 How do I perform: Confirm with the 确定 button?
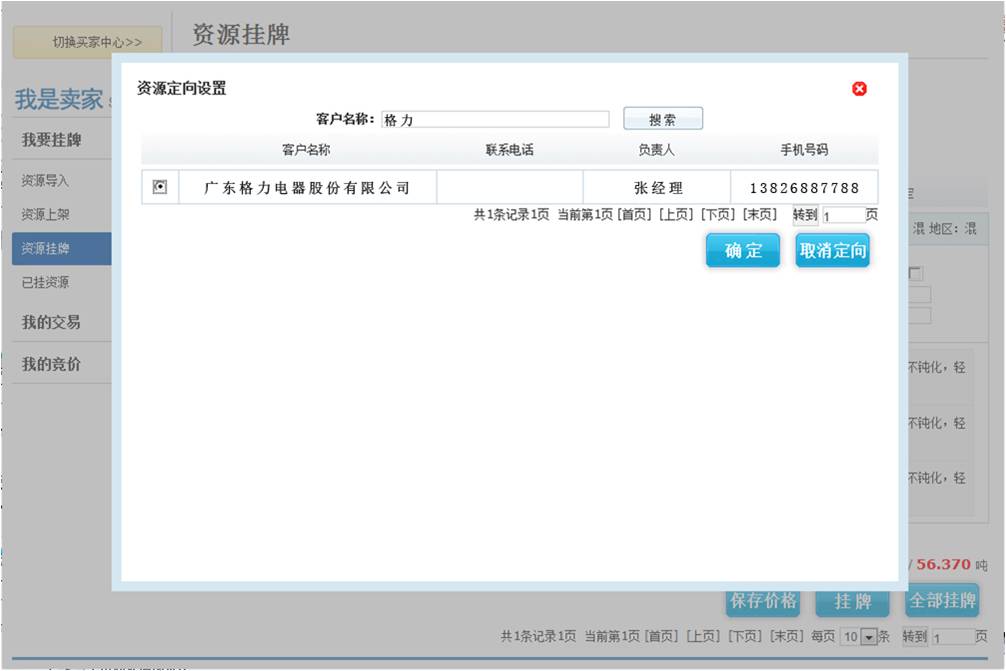pos(742,251)
